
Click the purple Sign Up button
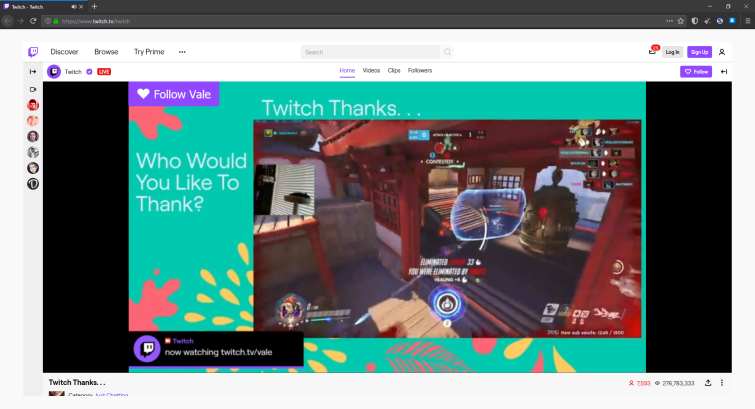click(x=699, y=52)
